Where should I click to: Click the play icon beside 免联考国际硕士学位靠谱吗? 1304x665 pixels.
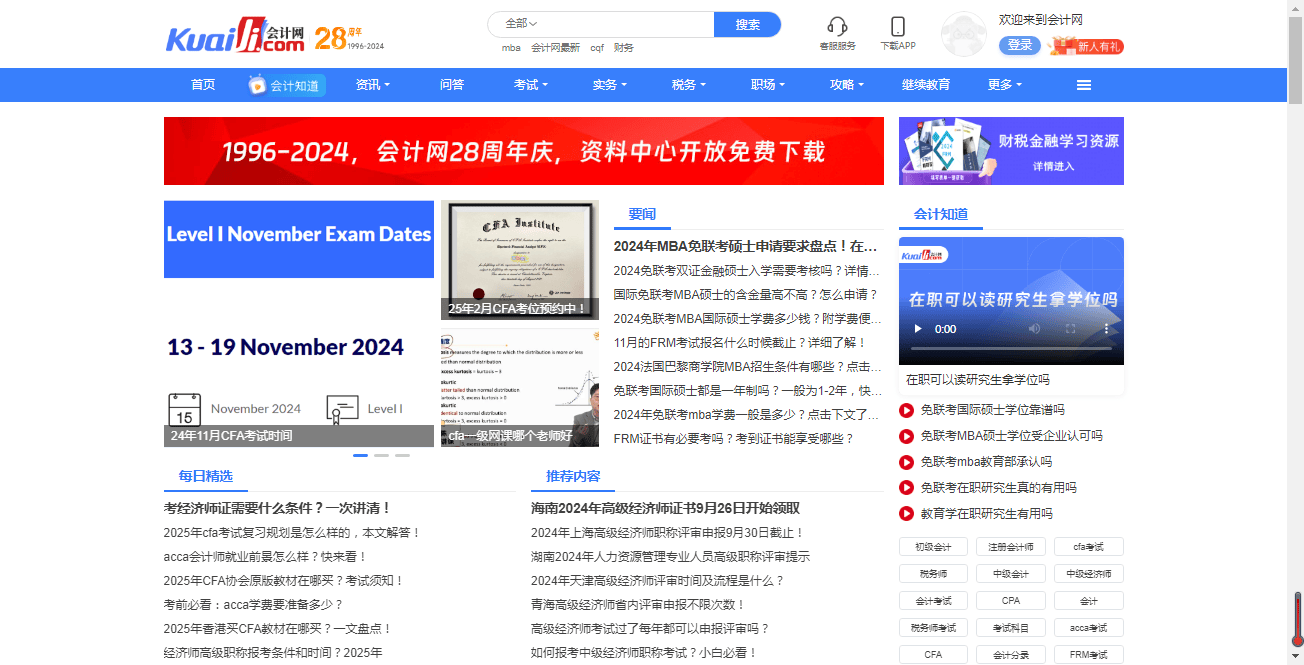tap(907, 410)
